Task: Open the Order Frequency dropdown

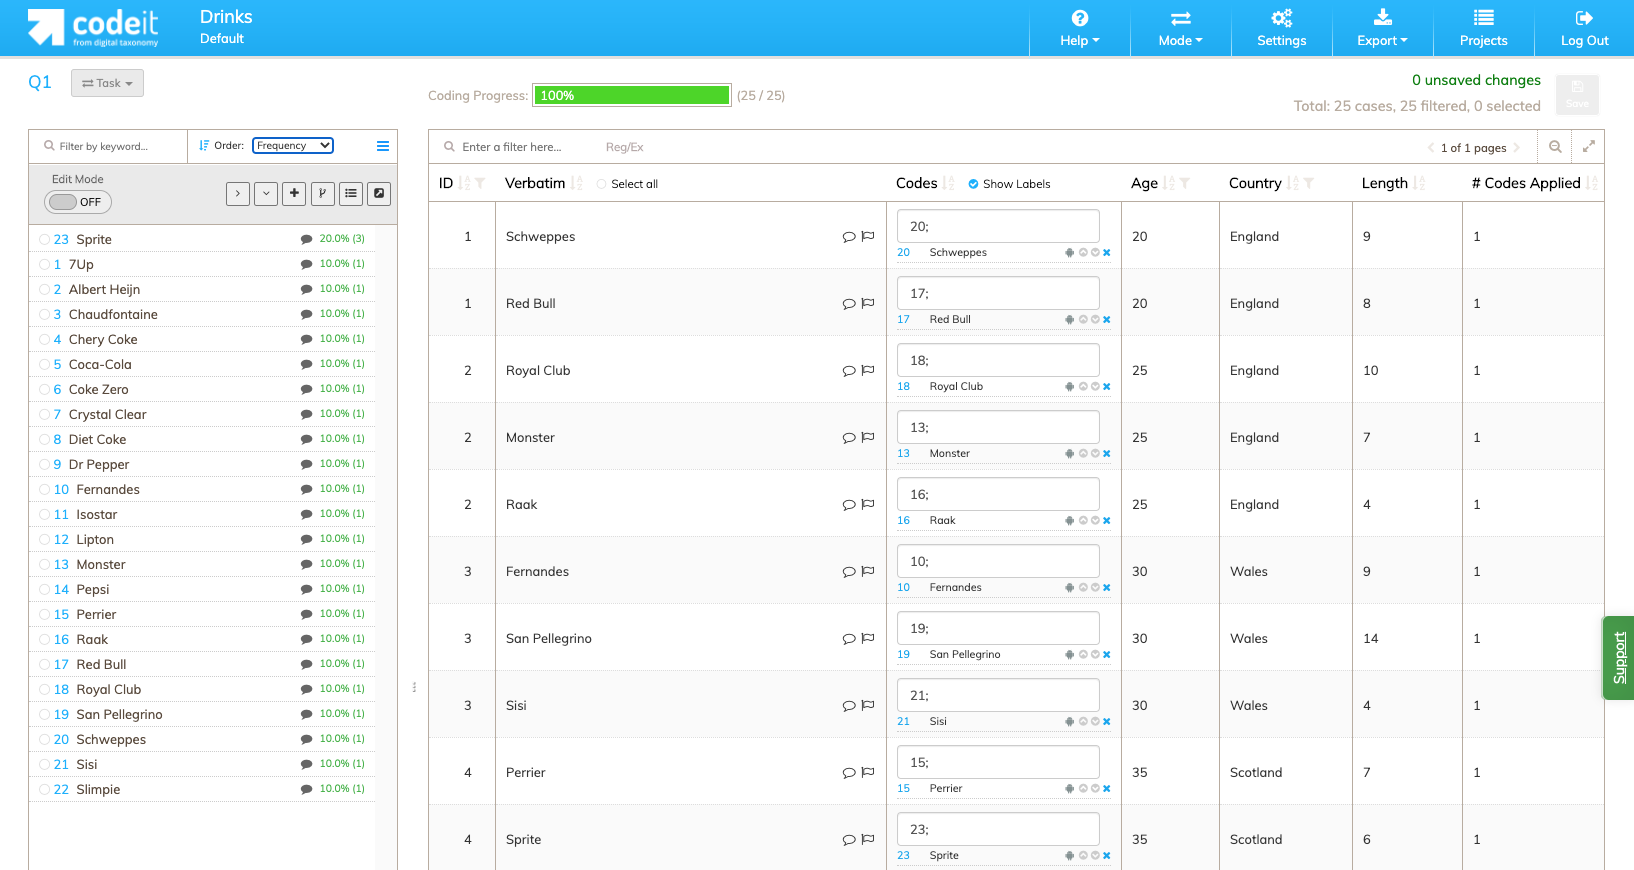Action: pyautogui.click(x=293, y=146)
